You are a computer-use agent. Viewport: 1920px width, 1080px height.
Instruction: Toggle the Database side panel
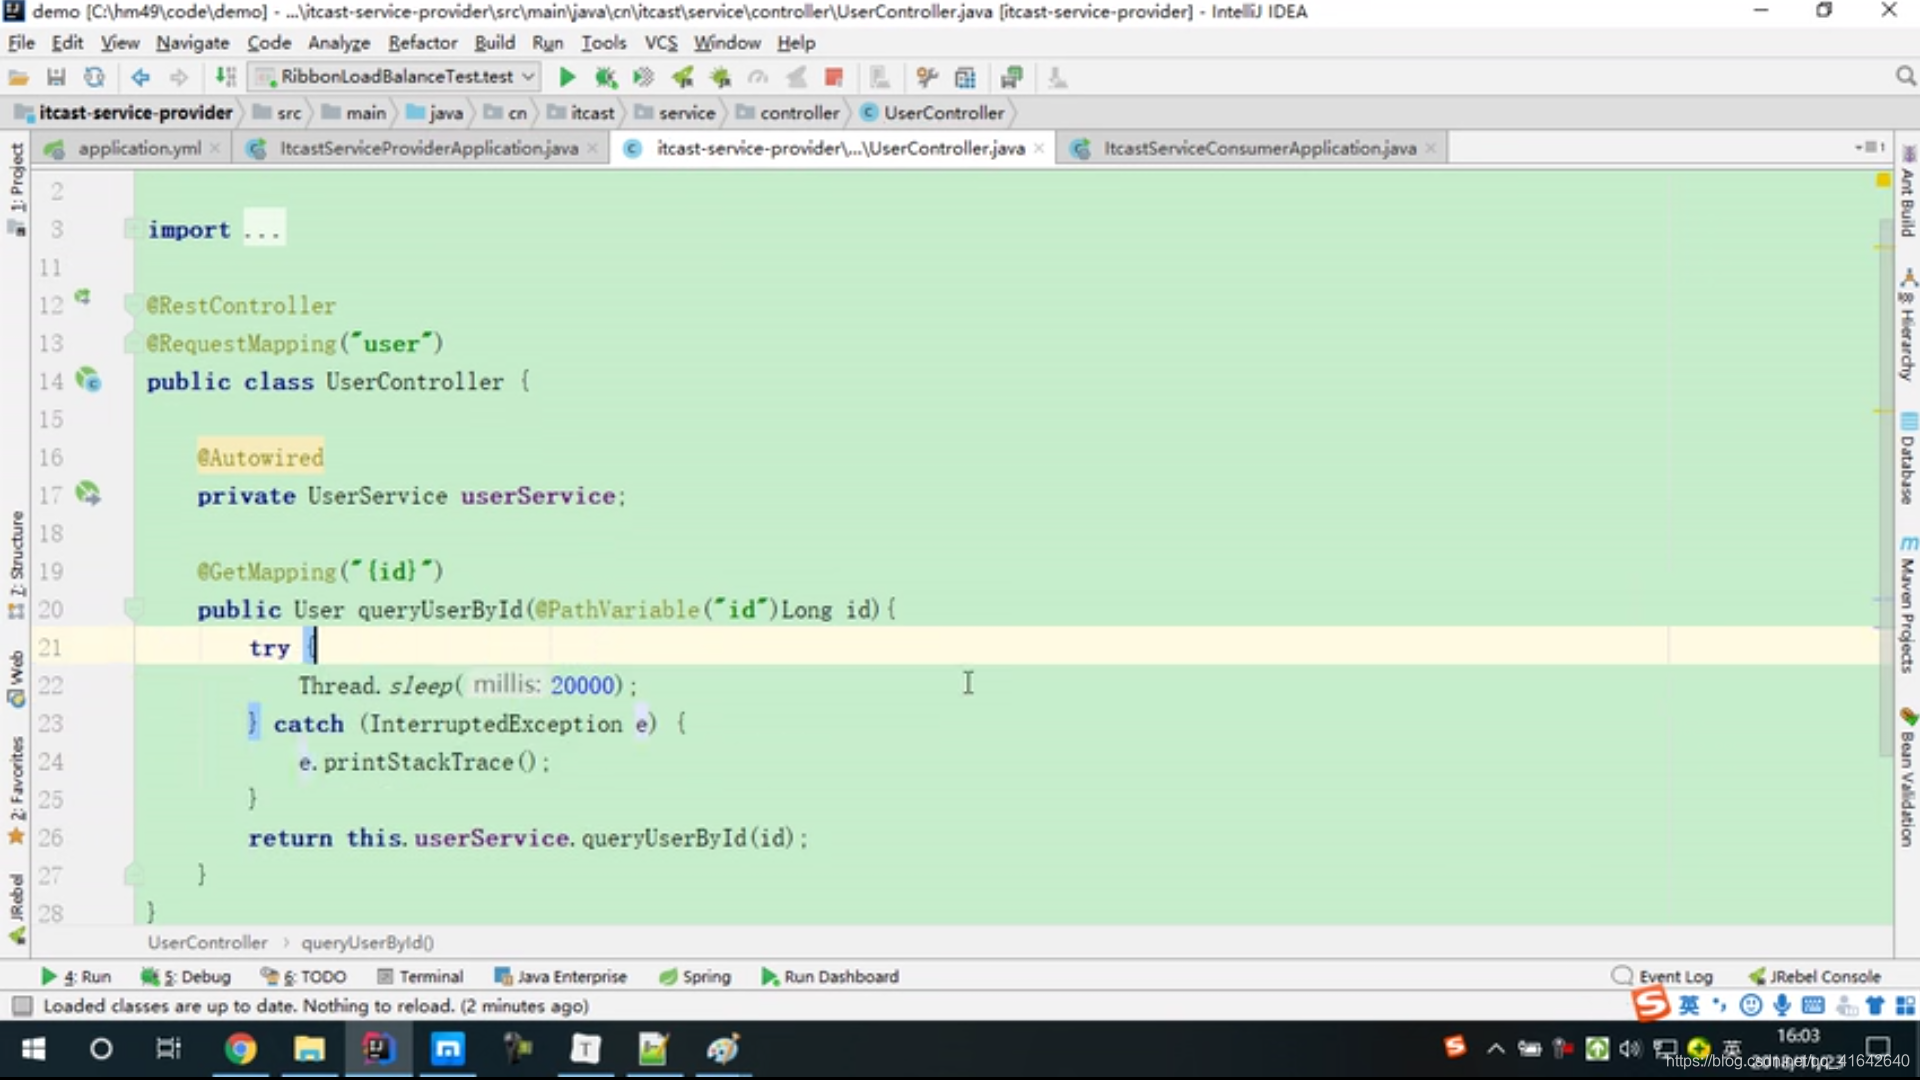pos(1908,460)
